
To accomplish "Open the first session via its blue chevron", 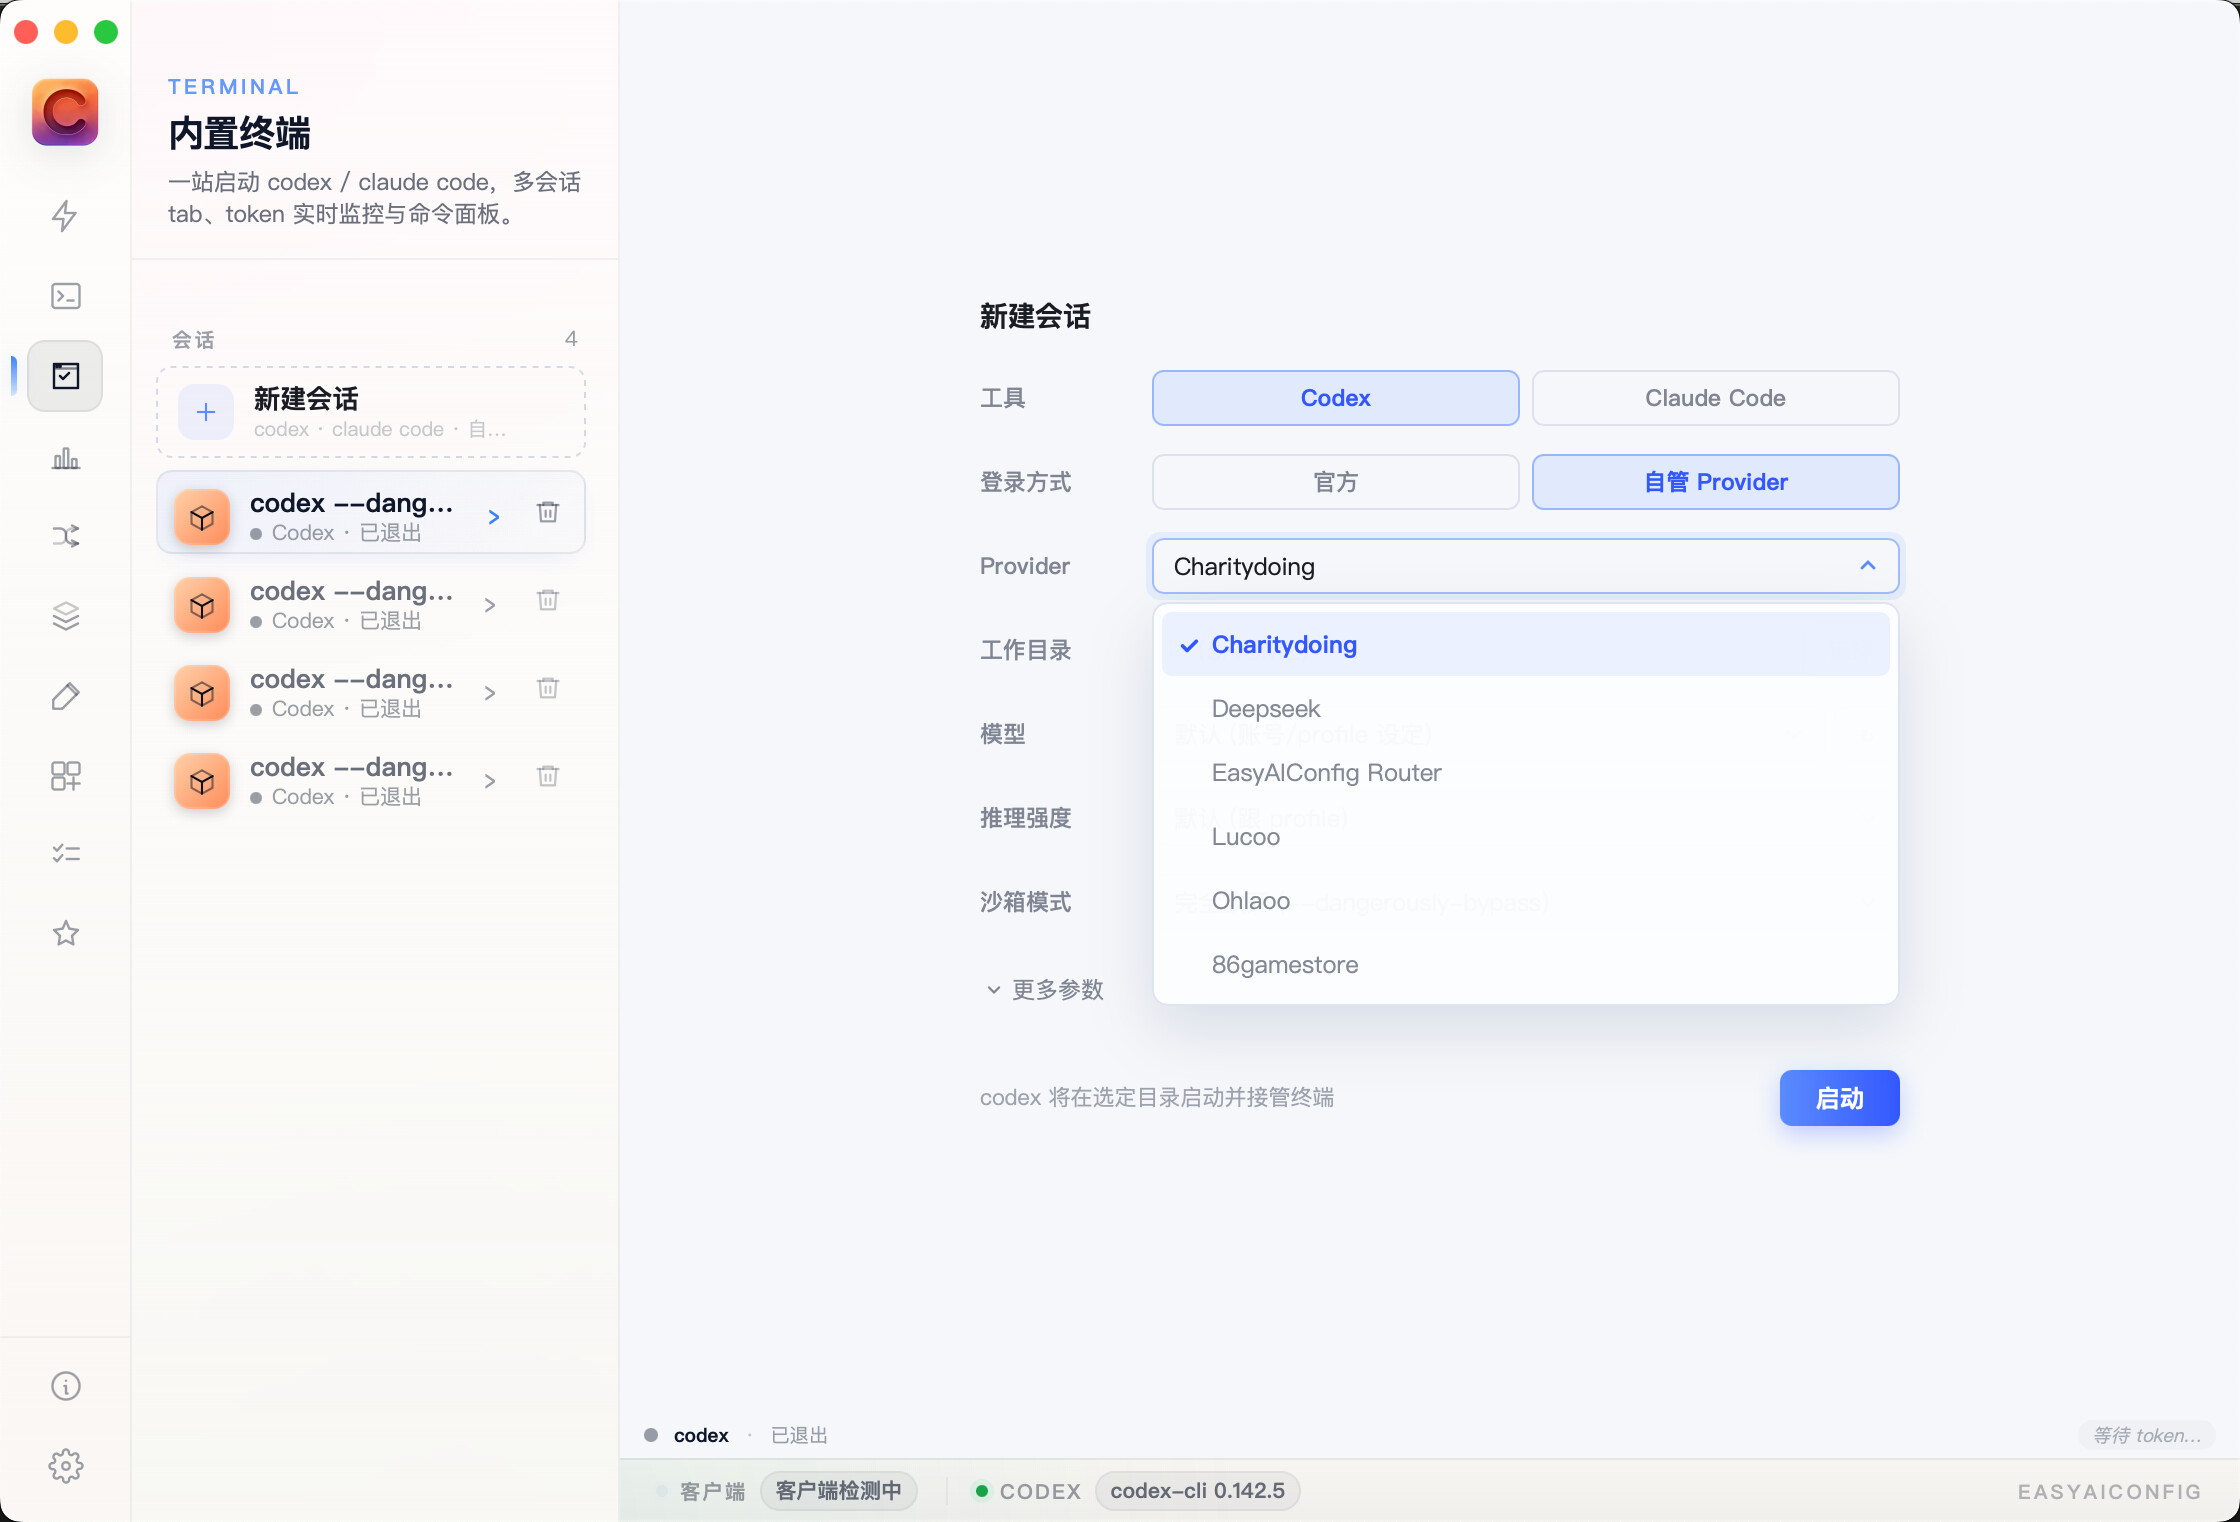I will (x=493, y=517).
